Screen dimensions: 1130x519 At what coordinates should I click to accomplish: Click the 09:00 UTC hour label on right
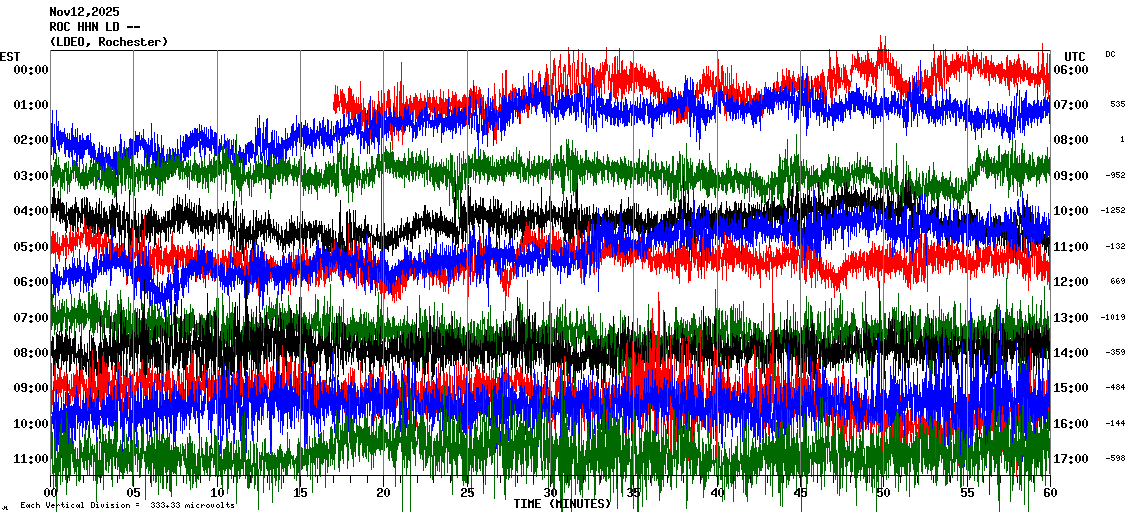point(1070,176)
